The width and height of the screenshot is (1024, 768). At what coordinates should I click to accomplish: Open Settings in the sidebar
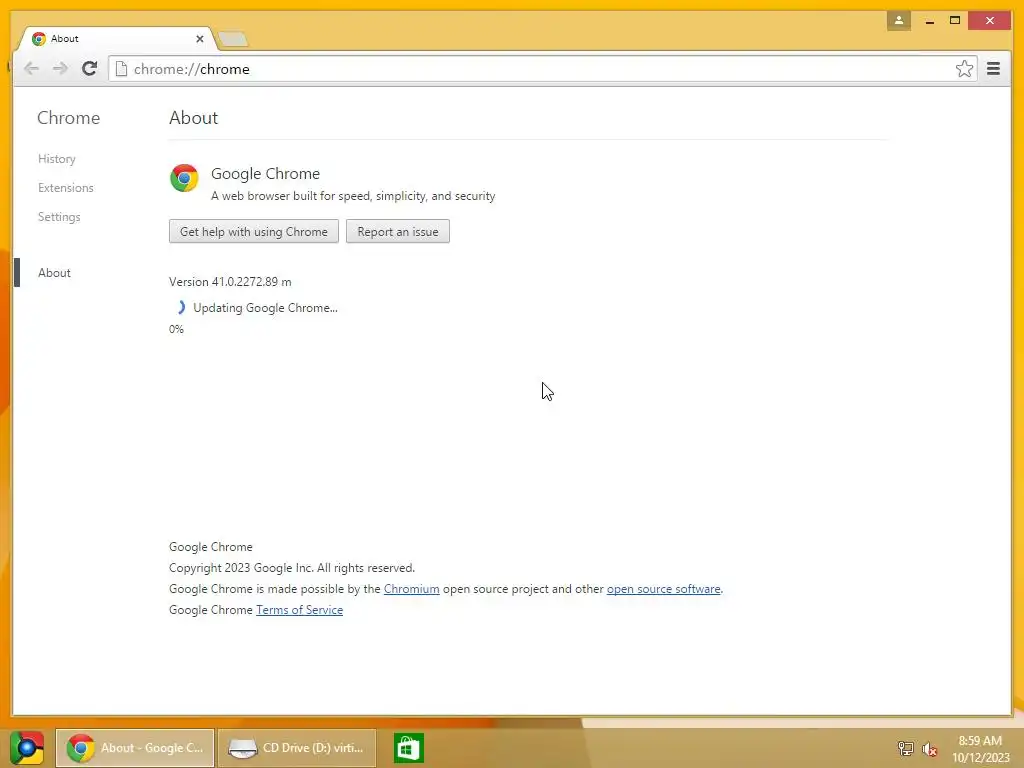pyautogui.click(x=59, y=217)
